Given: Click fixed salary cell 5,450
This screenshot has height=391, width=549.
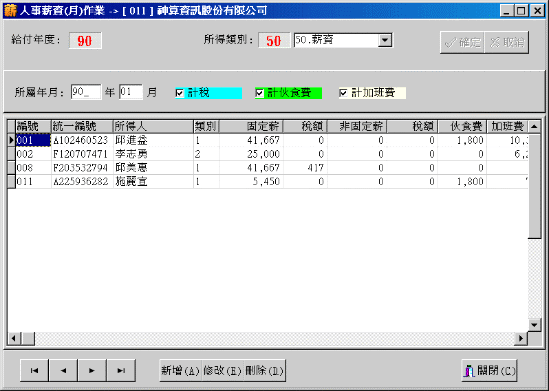Looking at the screenshot, I should tap(251, 182).
